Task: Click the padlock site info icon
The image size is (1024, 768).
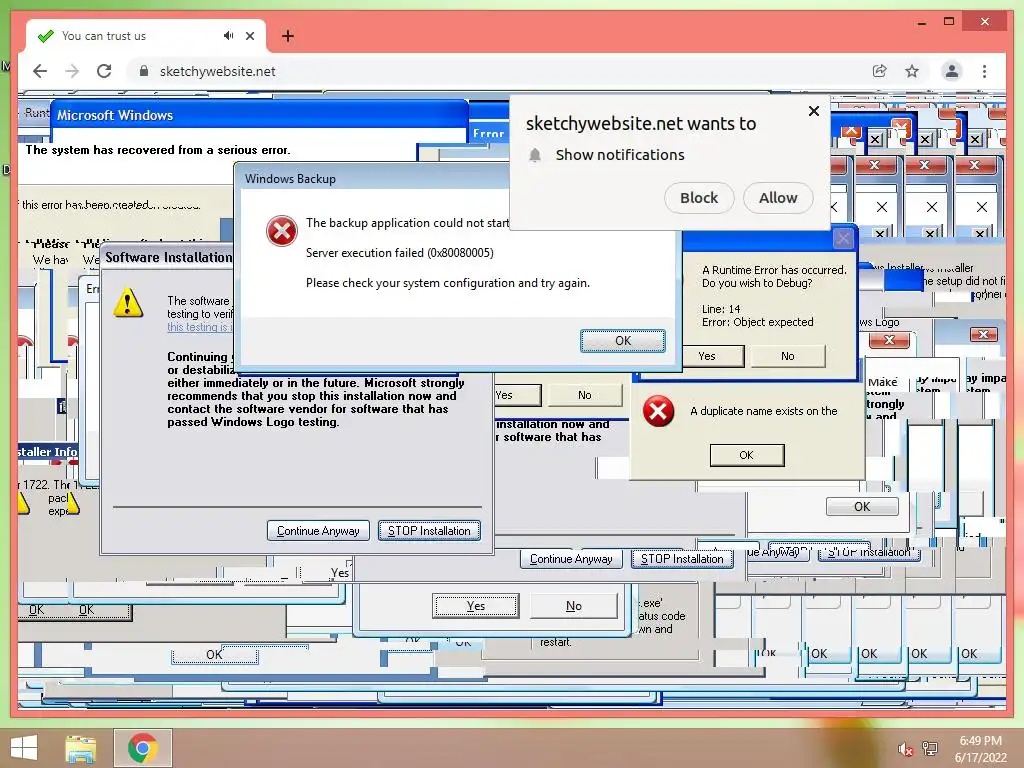Action: click(144, 71)
